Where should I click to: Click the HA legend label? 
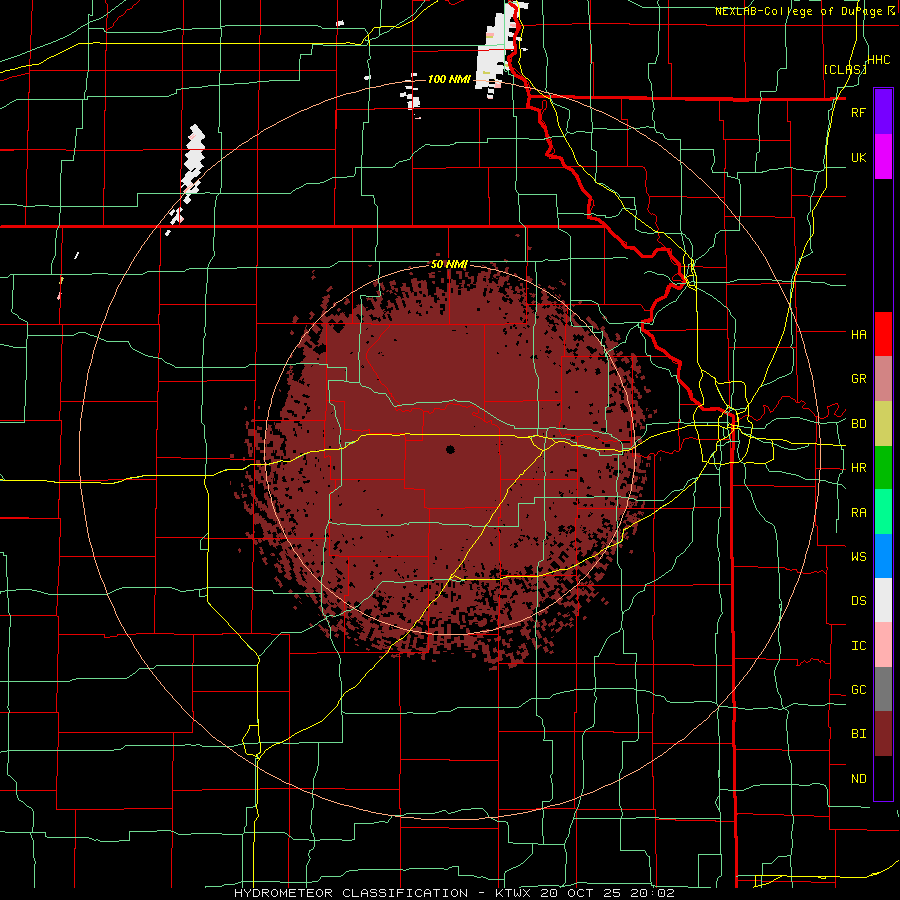858,334
